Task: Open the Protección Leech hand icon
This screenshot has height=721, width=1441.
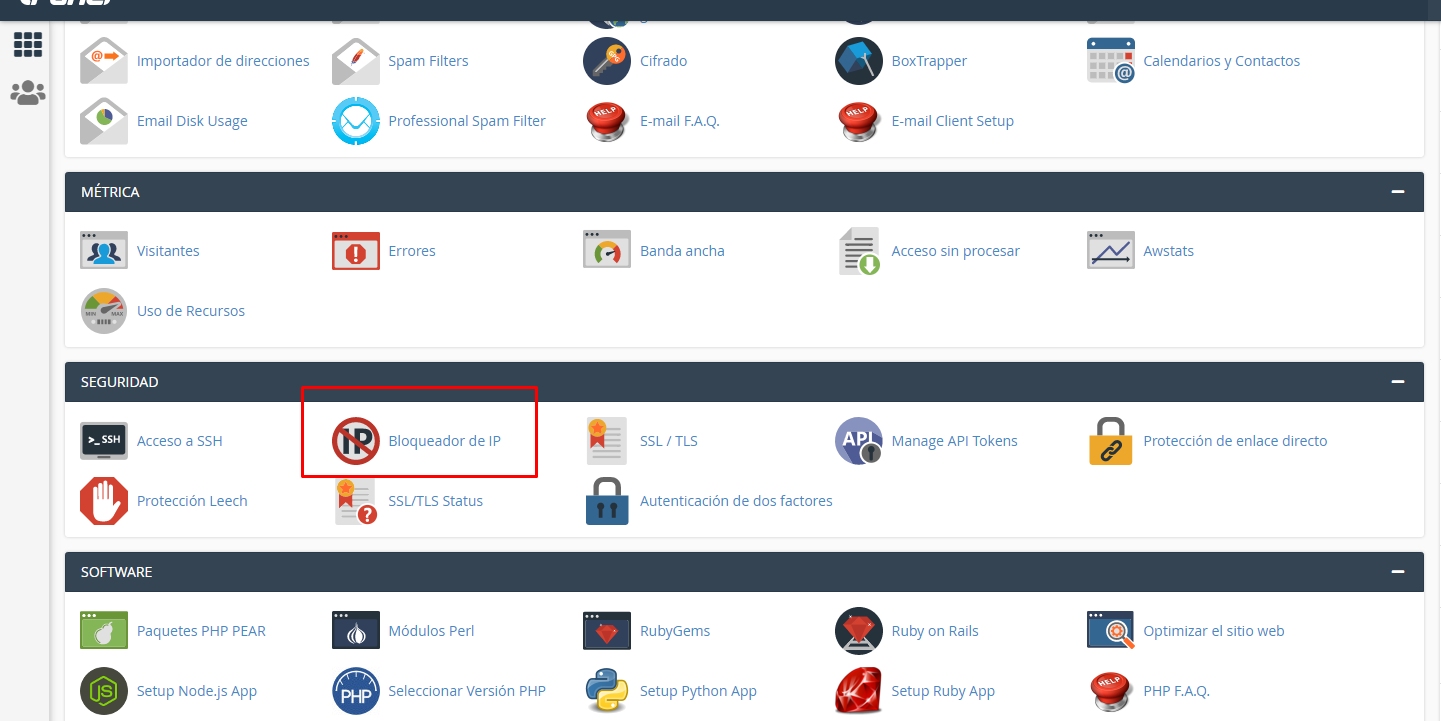Action: click(x=104, y=501)
